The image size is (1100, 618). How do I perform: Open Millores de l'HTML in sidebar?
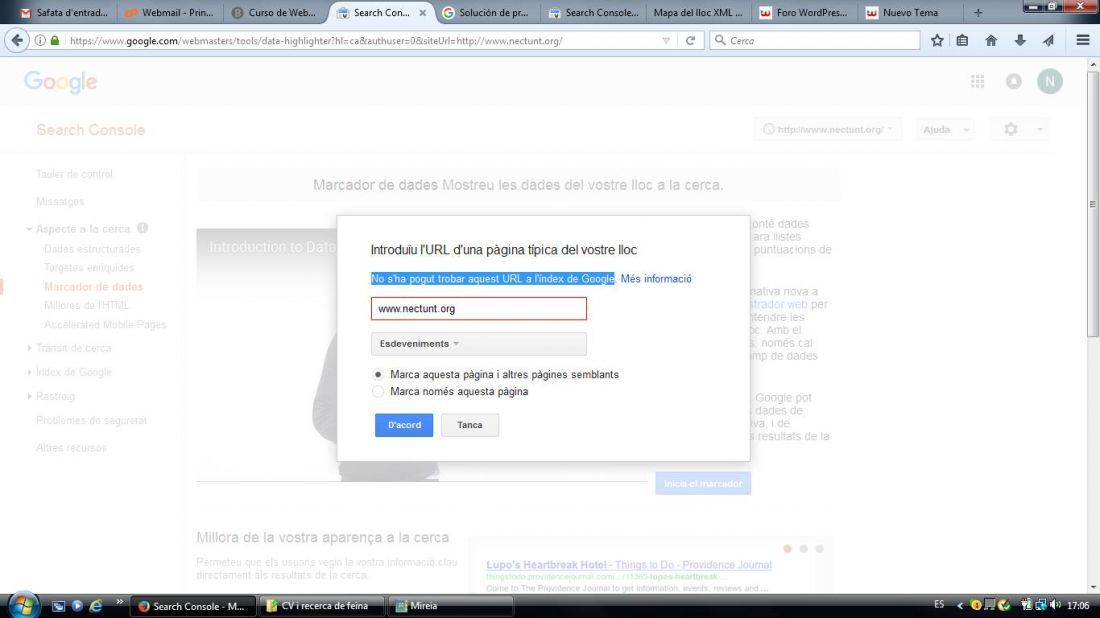pos(86,305)
